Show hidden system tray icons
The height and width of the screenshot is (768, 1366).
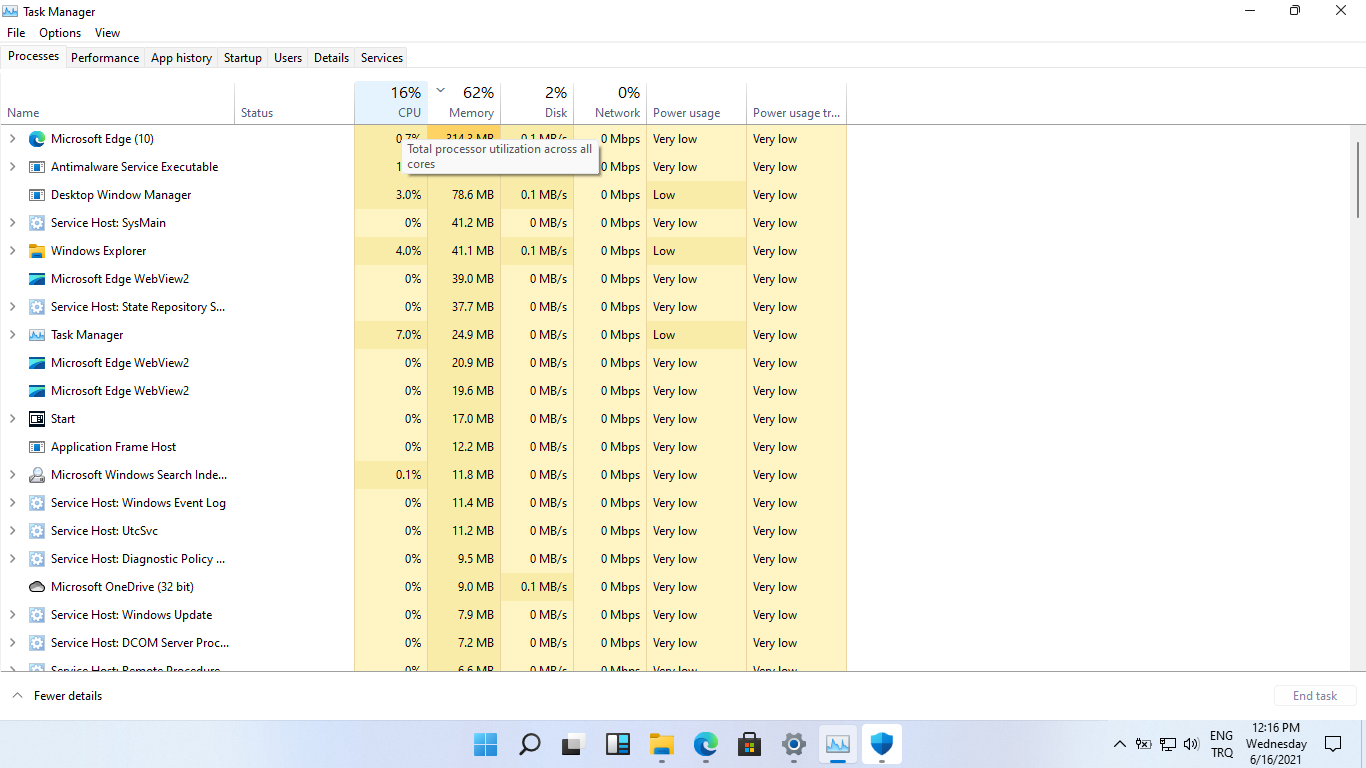tap(1120, 744)
